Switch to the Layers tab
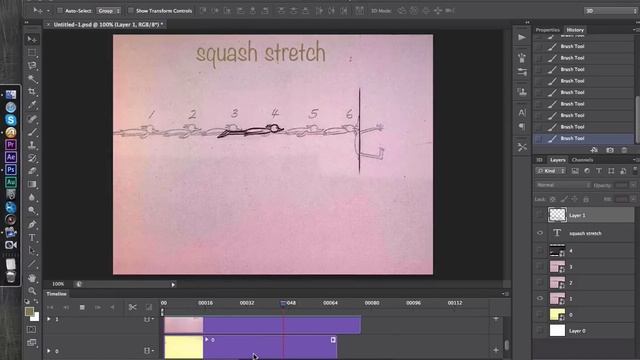This screenshot has width=640, height=360. click(x=557, y=160)
